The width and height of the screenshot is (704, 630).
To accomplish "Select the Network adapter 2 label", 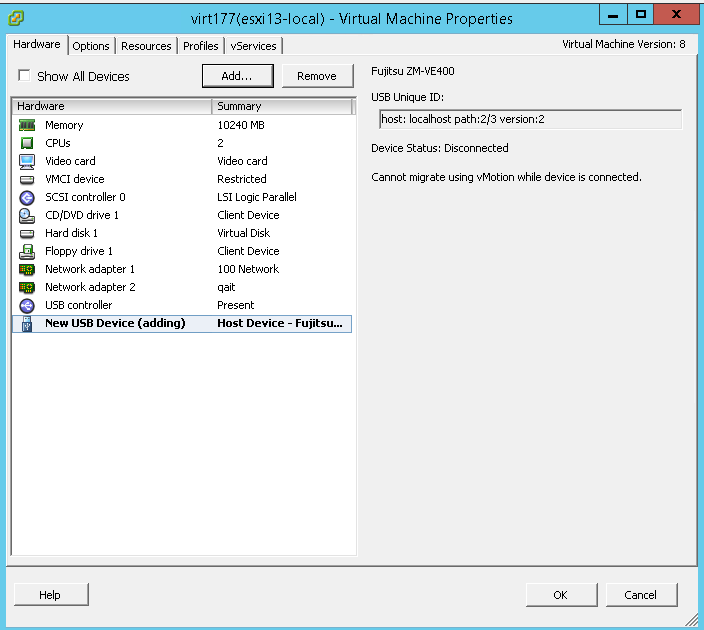I will point(90,287).
